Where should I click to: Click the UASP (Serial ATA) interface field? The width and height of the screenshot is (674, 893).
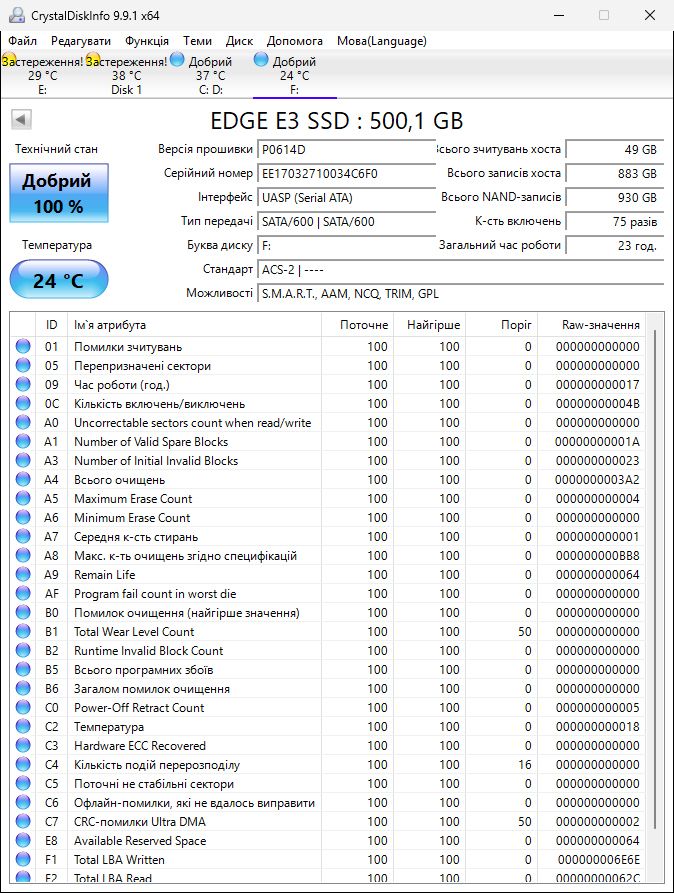tap(346, 198)
